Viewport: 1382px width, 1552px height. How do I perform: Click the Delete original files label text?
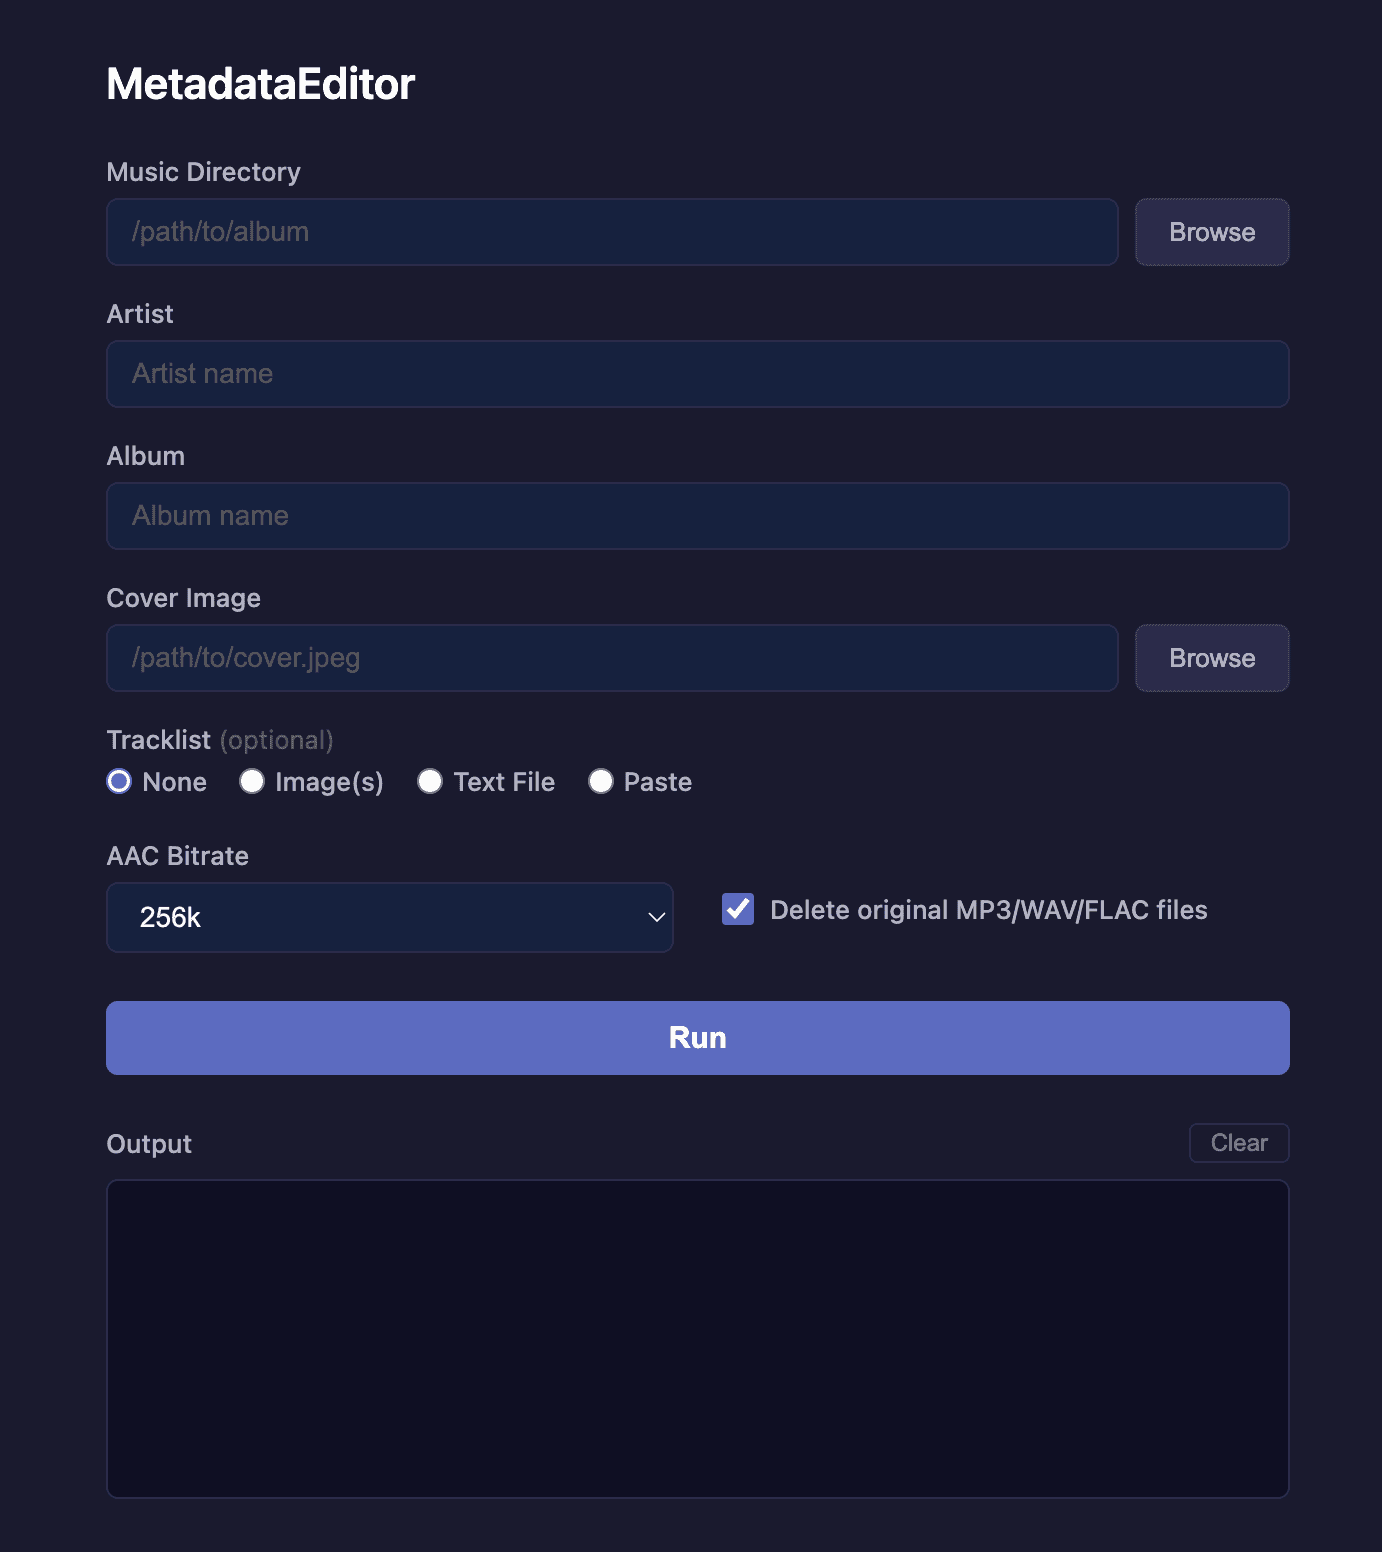pyautogui.click(x=988, y=910)
